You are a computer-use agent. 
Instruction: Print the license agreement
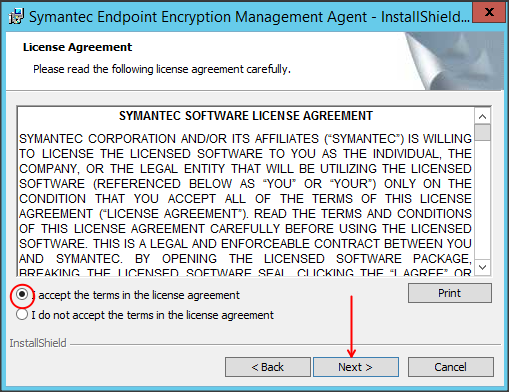[450, 293]
